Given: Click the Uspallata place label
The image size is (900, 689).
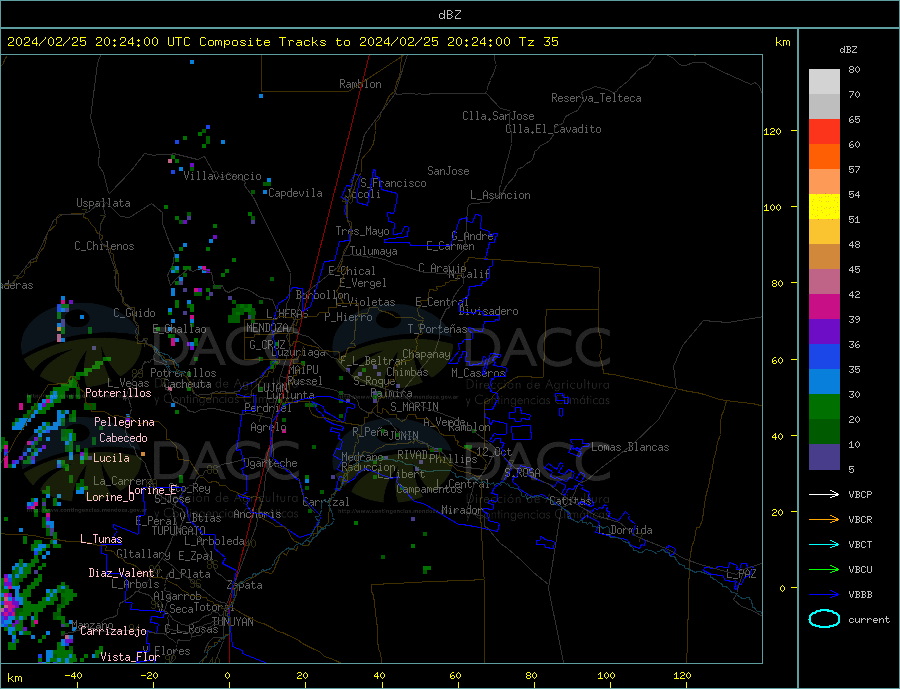Looking at the screenshot, I should 103,203.
